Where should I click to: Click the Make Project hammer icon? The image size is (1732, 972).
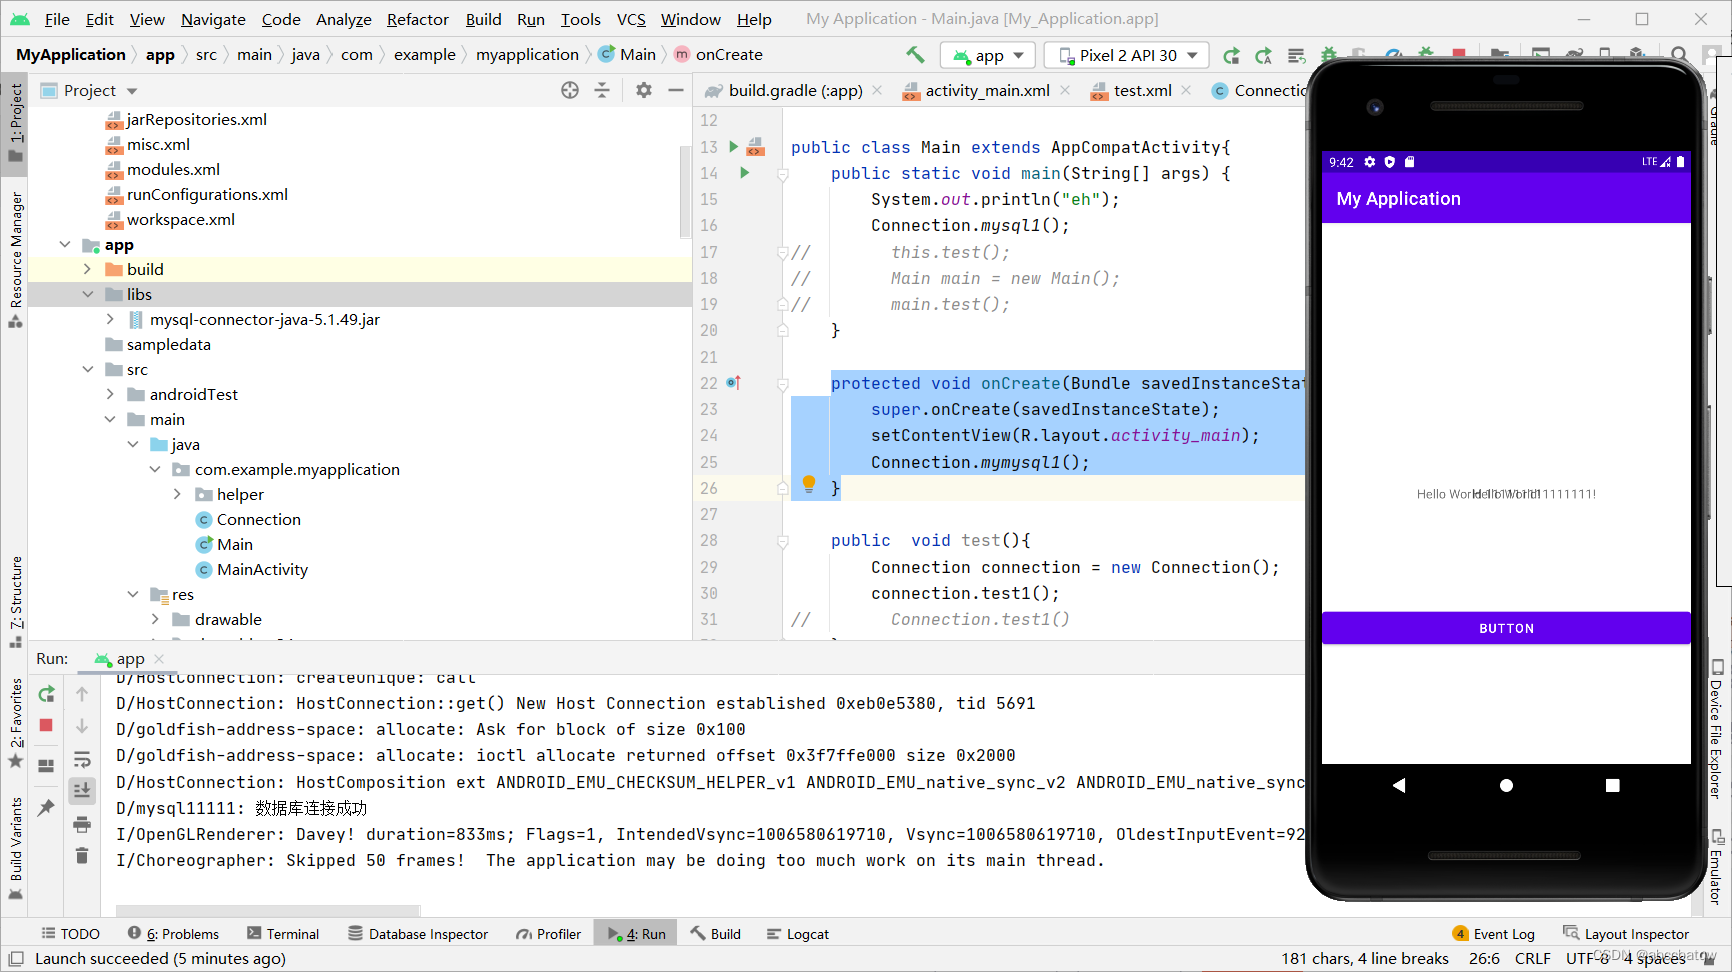(915, 55)
